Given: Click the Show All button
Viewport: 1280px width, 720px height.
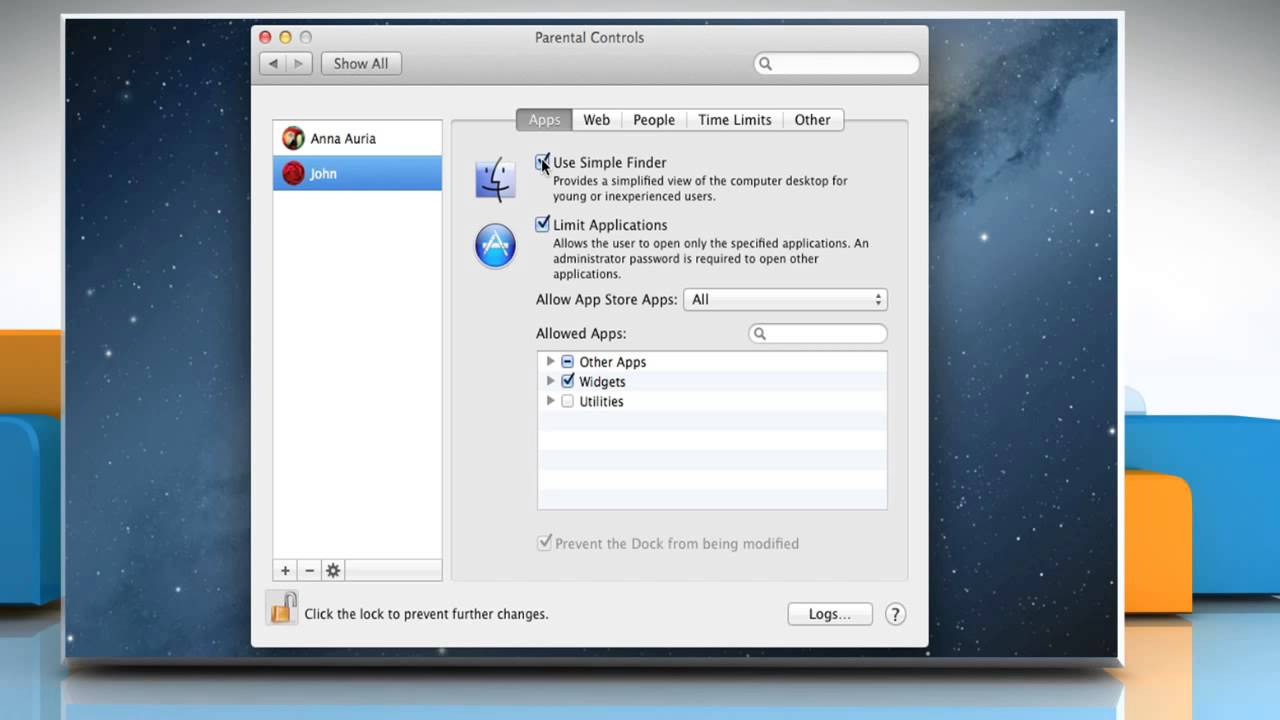Looking at the screenshot, I should (361, 63).
